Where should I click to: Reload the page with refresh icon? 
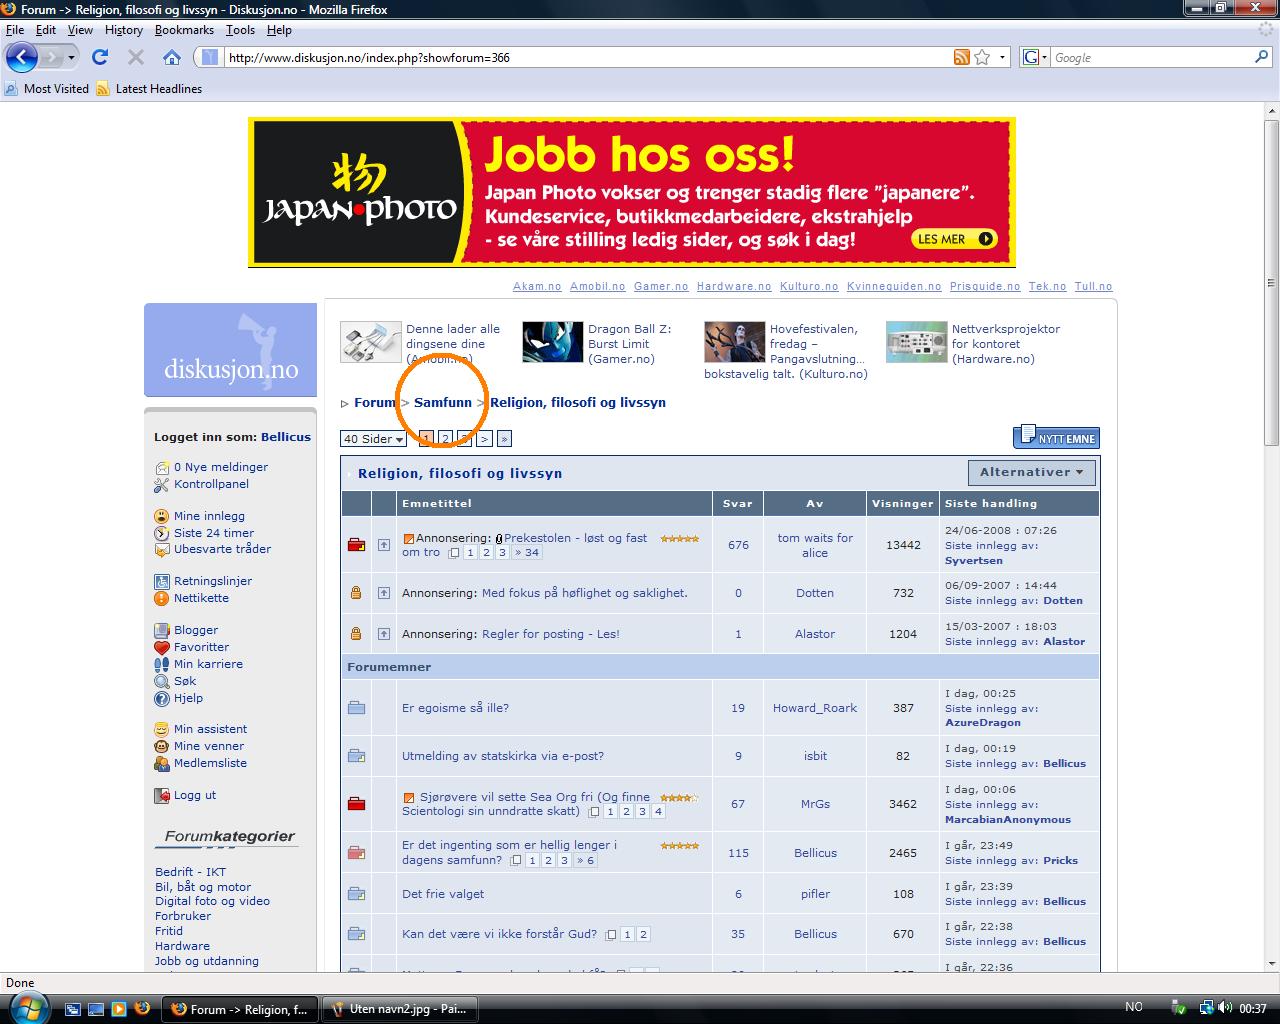100,57
